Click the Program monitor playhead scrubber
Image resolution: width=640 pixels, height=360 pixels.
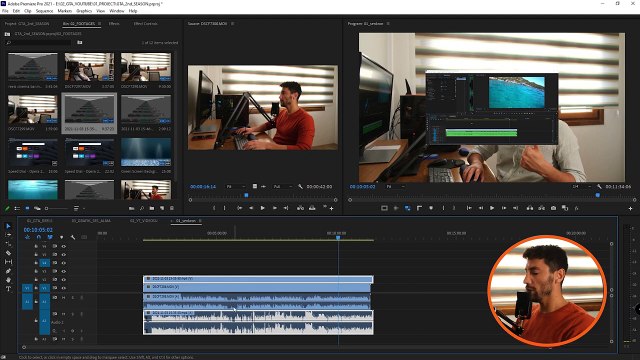pyautogui.click(x=598, y=196)
